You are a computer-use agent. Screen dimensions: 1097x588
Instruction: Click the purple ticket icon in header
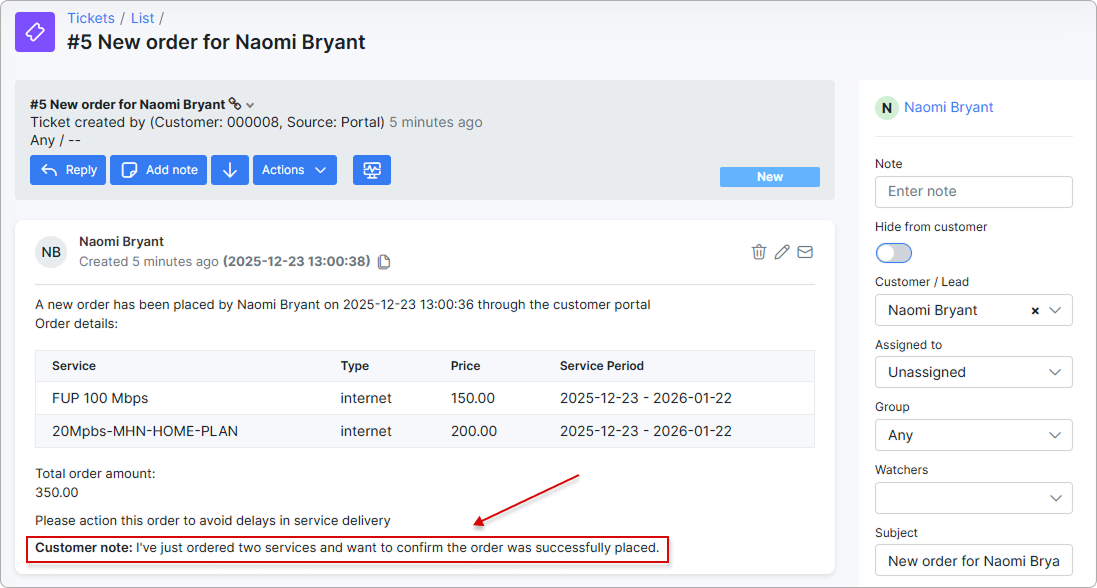(35, 32)
